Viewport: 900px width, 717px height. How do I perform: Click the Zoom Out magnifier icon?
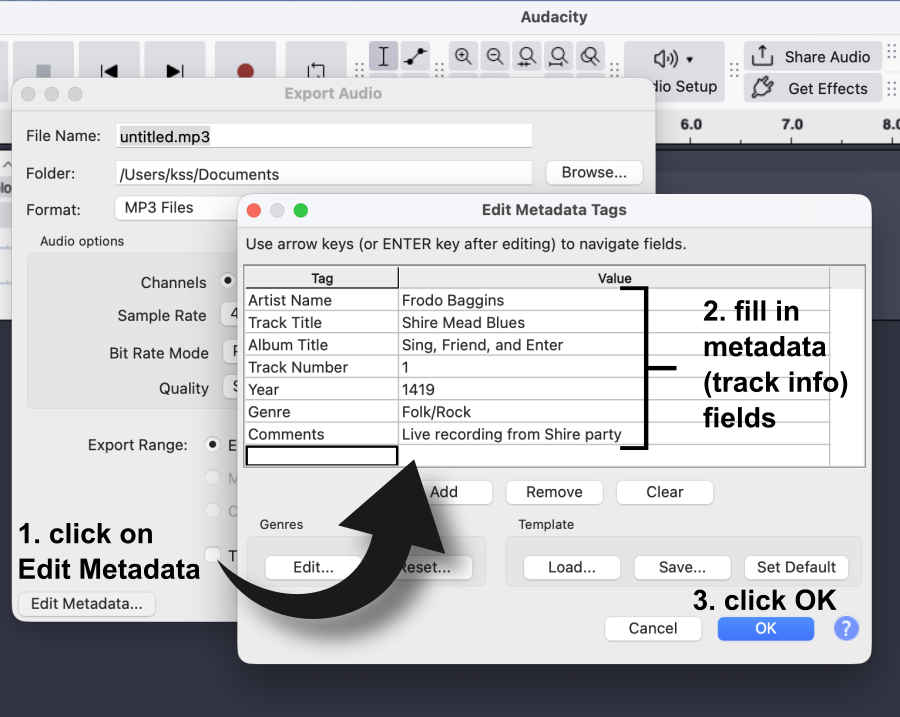pos(495,56)
